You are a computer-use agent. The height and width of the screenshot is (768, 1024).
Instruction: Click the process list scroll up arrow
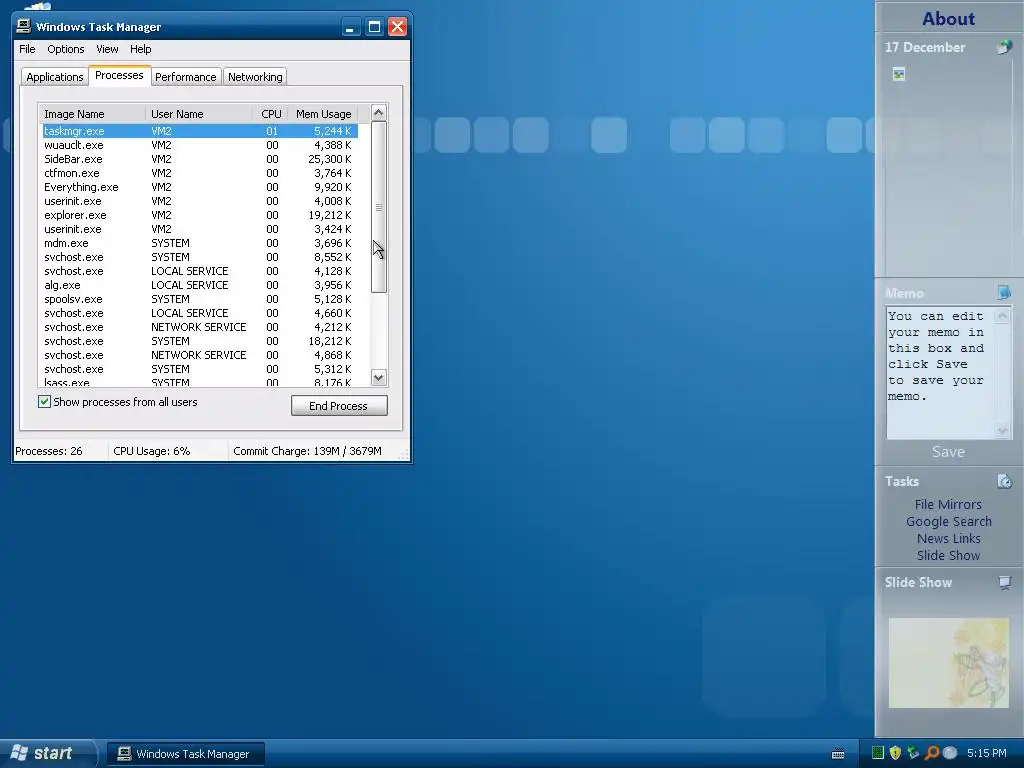click(379, 113)
